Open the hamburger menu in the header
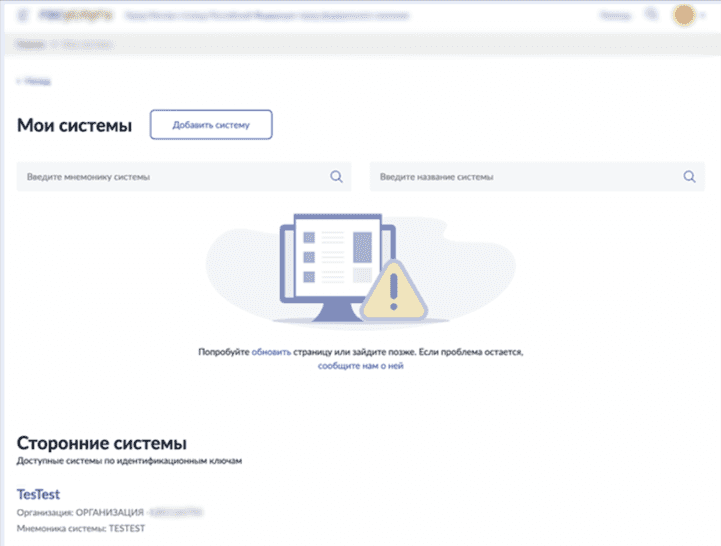The image size is (721, 546). (x=22, y=16)
